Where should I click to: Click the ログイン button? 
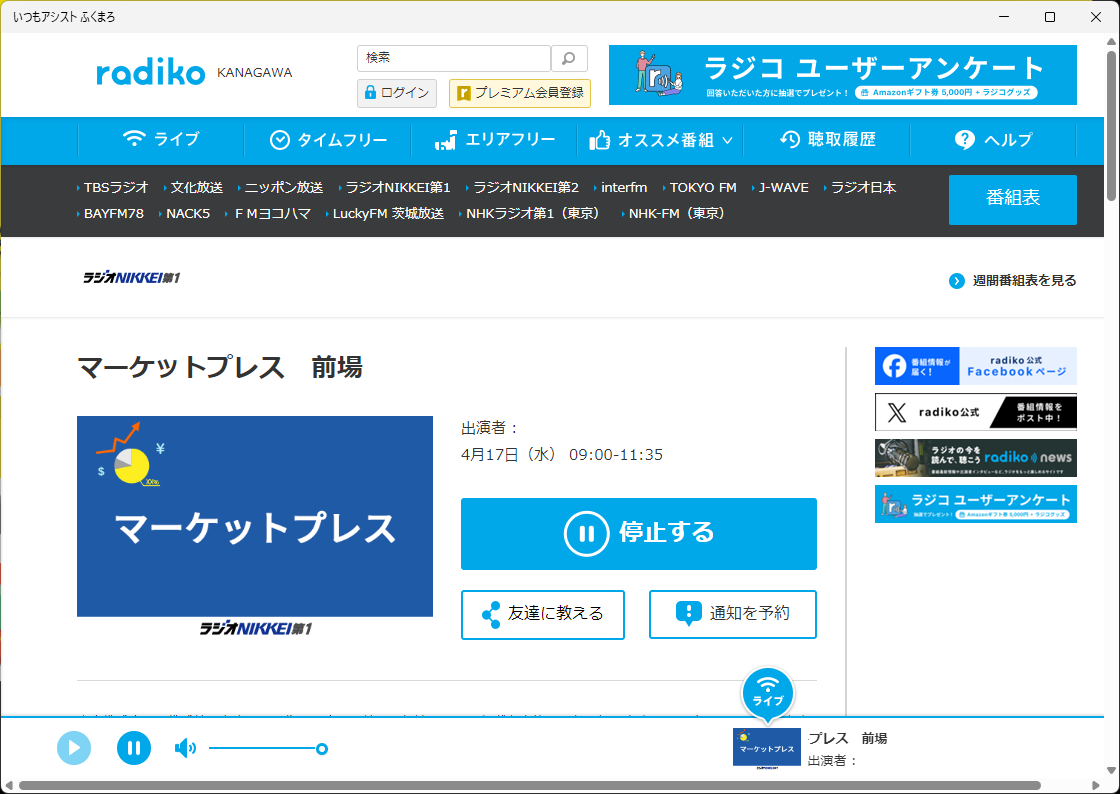pyautogui.click(x=396, y=93)
